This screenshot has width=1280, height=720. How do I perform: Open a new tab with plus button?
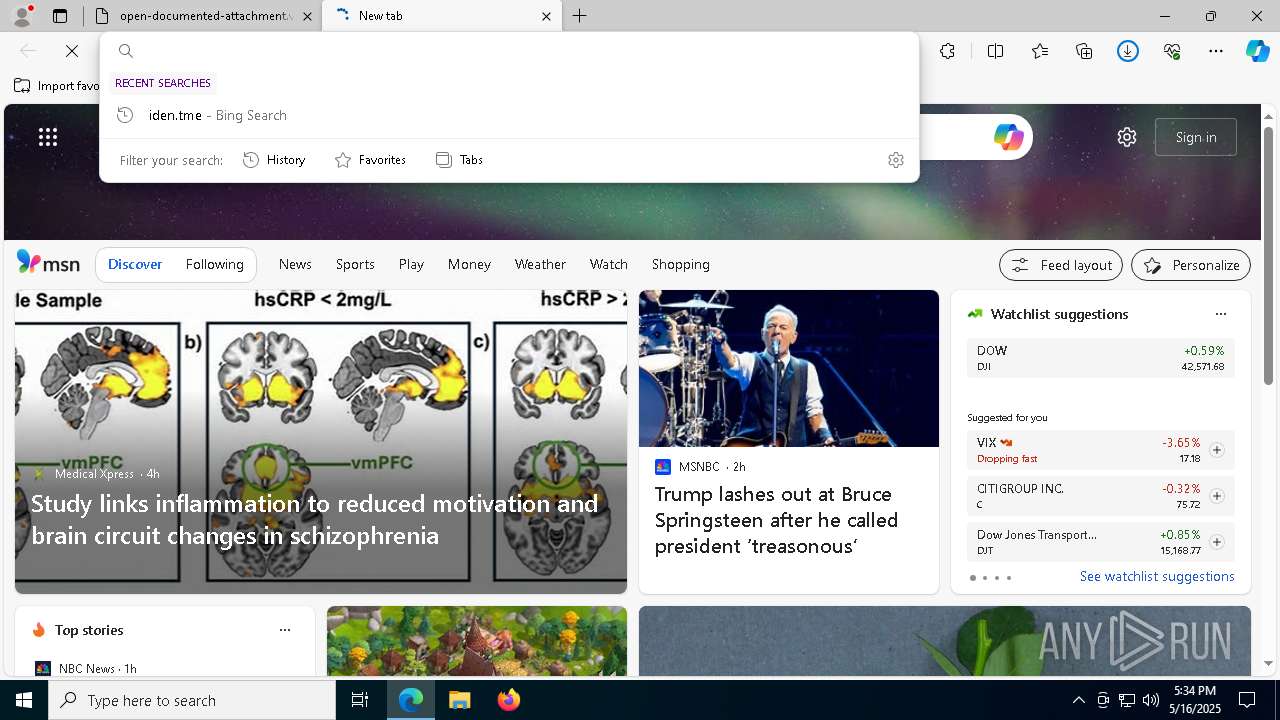click(580, 16)
